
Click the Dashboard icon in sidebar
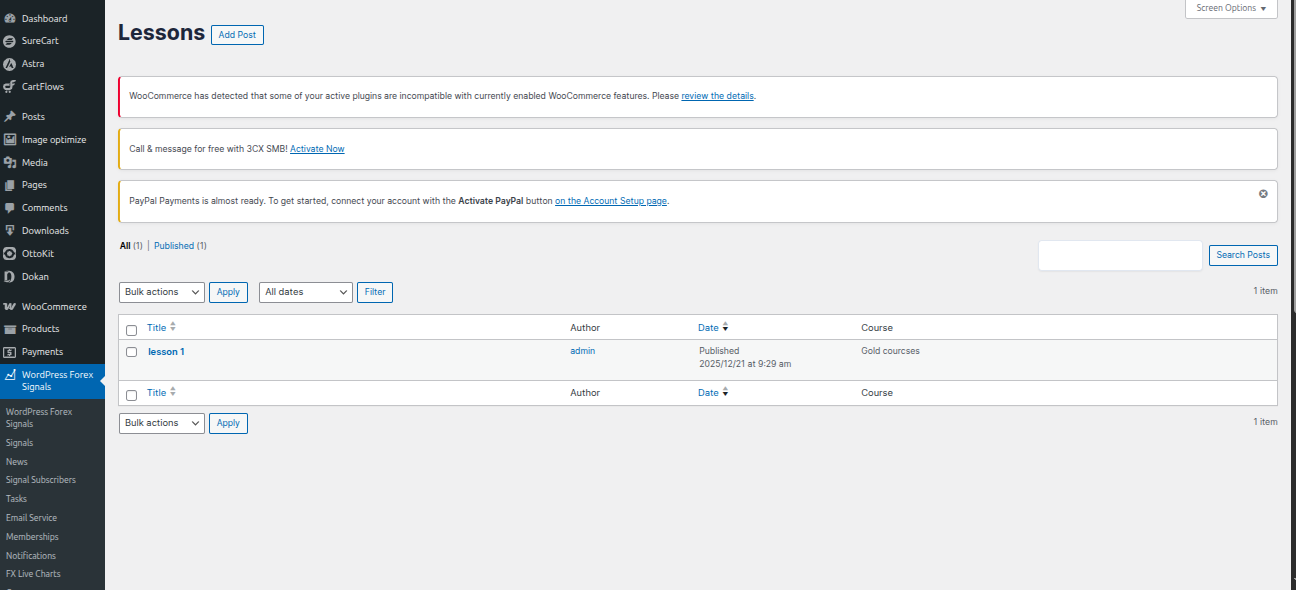10,19
